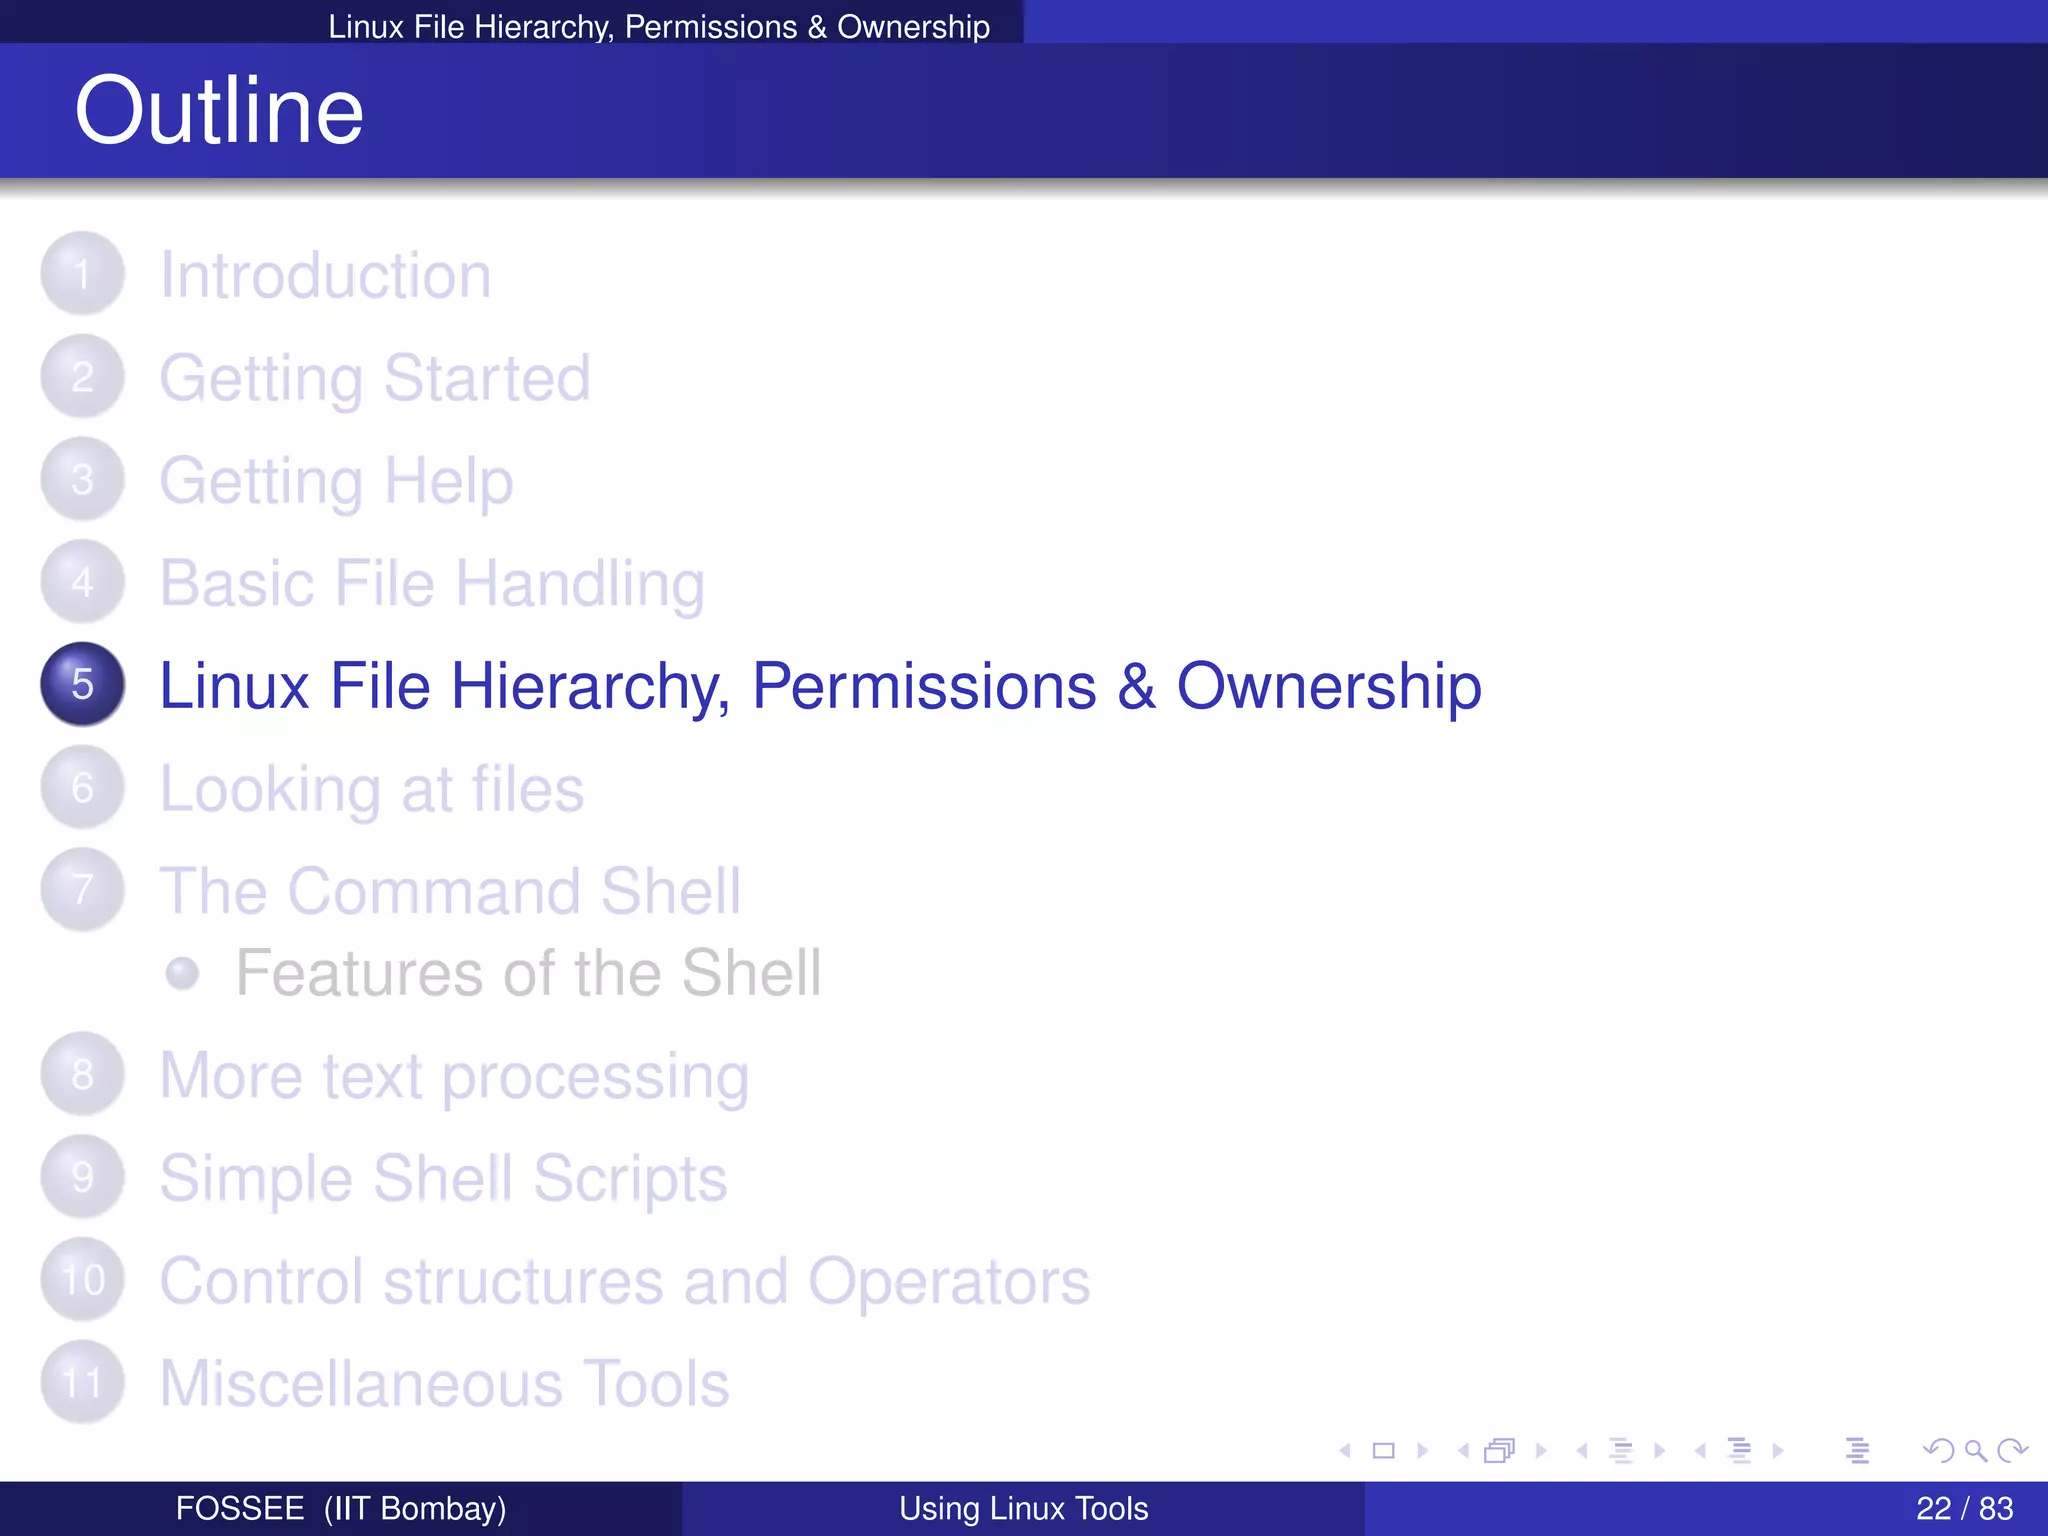Click the stacked frames navigation icon
This screenshot has width=2048, height=1536.
pos(1500,1450)
